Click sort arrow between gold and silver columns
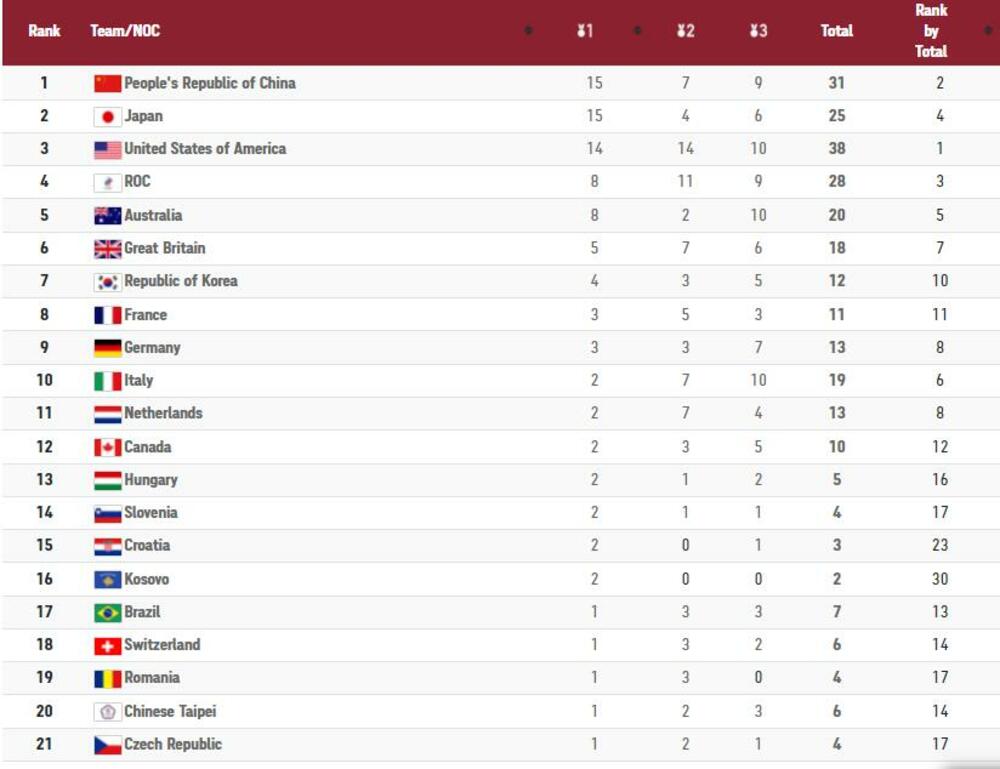The height and width of the screenshot is (769, 1000). [x=637, y=31]
